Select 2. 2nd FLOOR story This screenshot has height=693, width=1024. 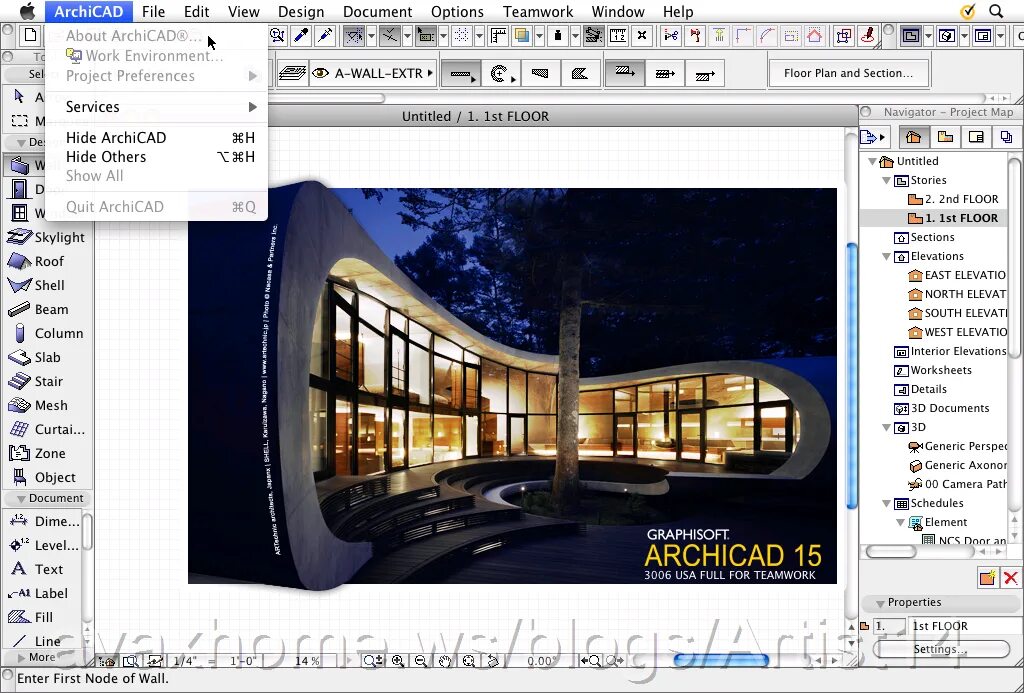pyautogui.click(x=953, y=199)
